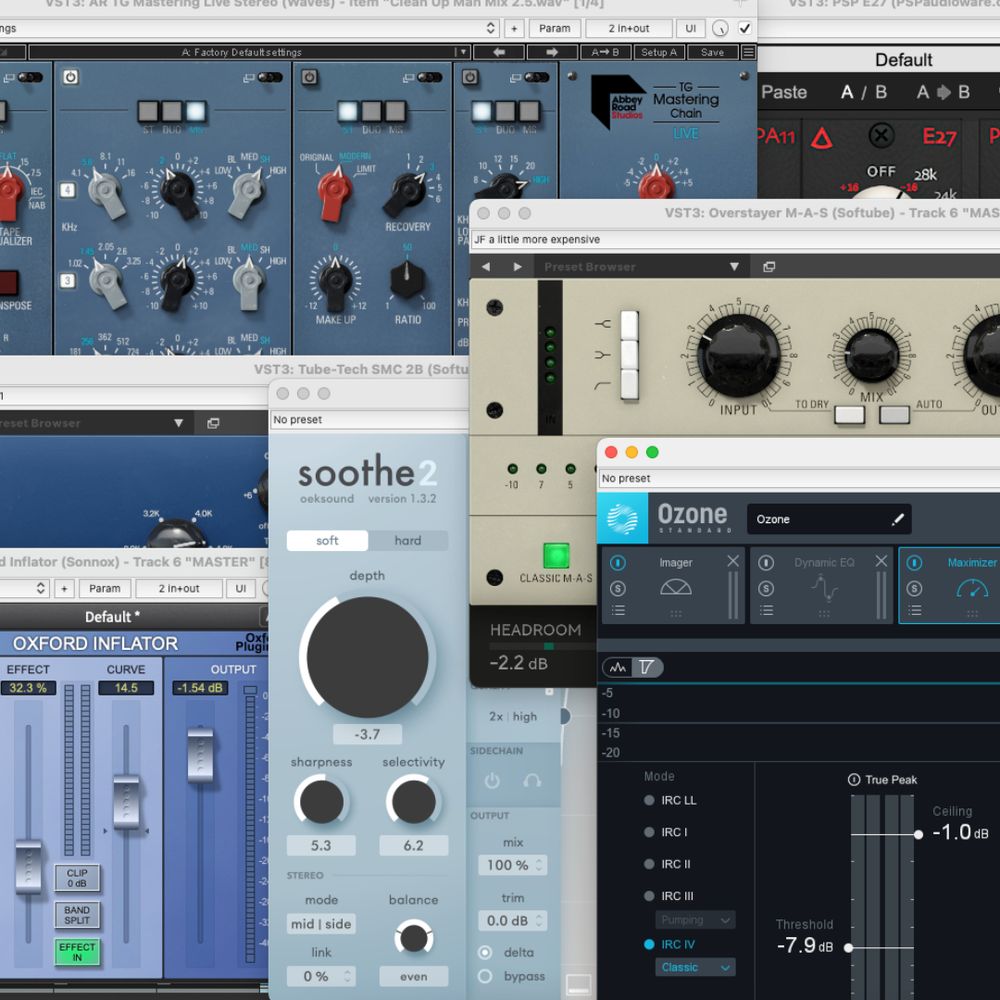Open IRC IV Classic style dropdown
1000x1000 pixels.
[695, 967]
